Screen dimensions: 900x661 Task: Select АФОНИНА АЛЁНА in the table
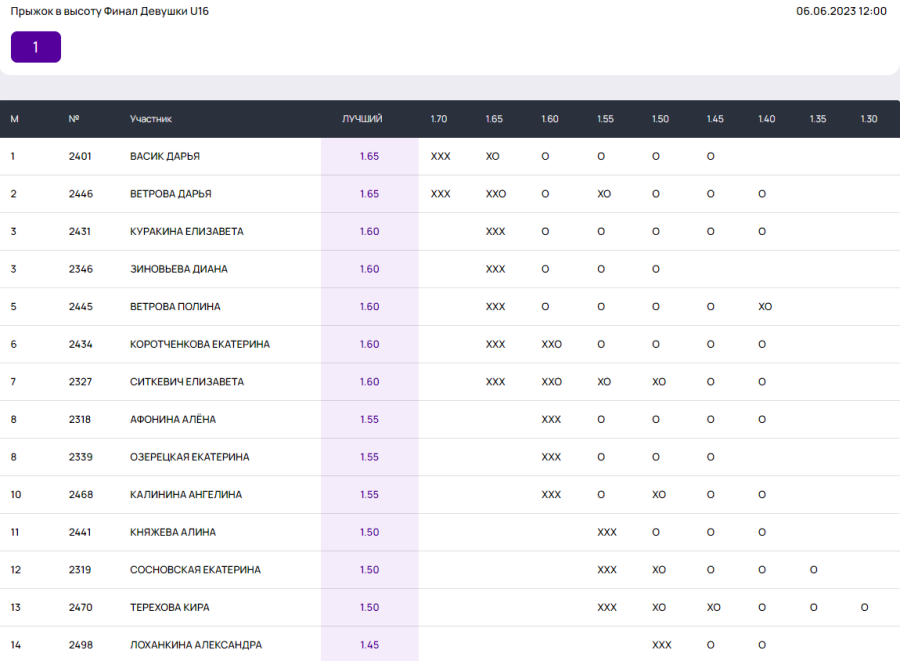[x=172, y=420]
